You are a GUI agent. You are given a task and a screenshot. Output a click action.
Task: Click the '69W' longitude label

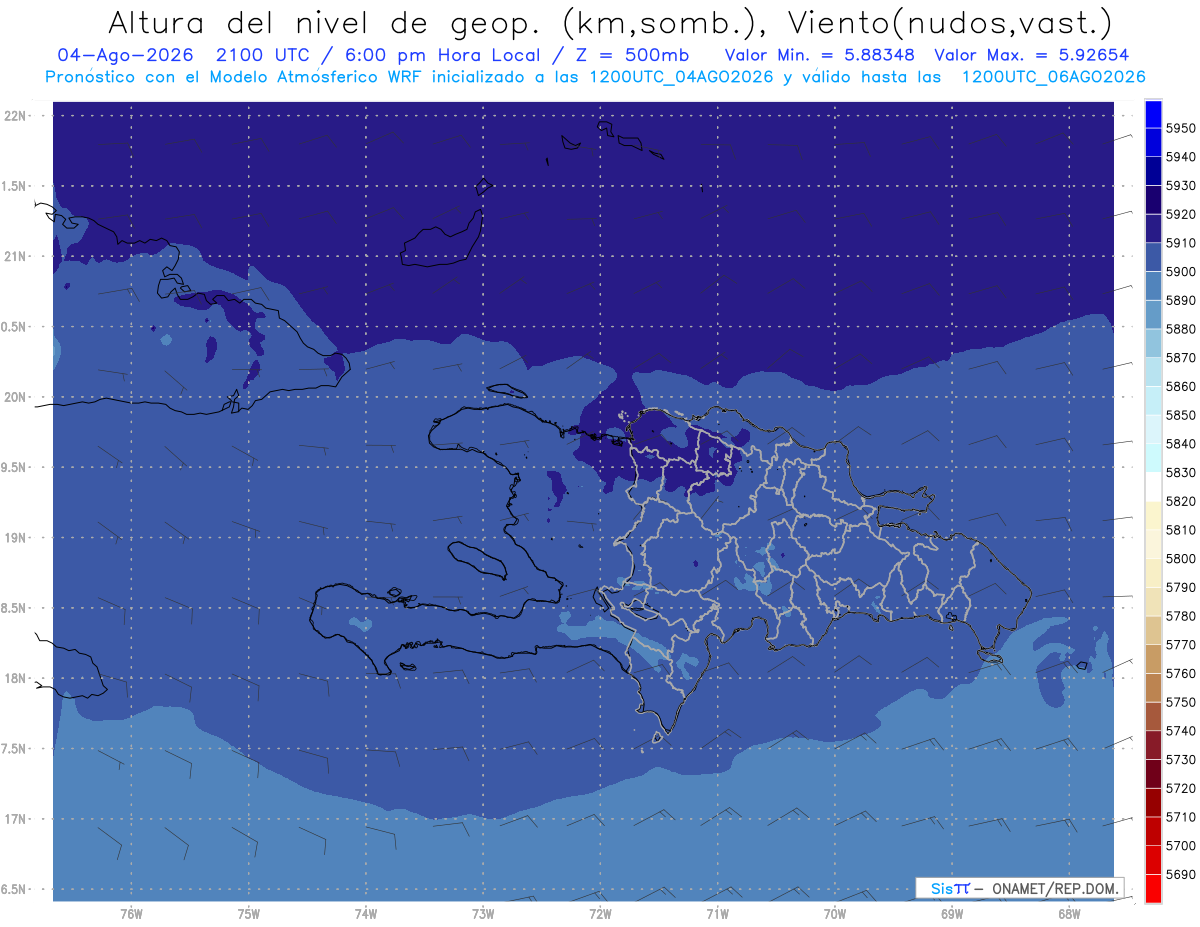[x=952, y=914]
